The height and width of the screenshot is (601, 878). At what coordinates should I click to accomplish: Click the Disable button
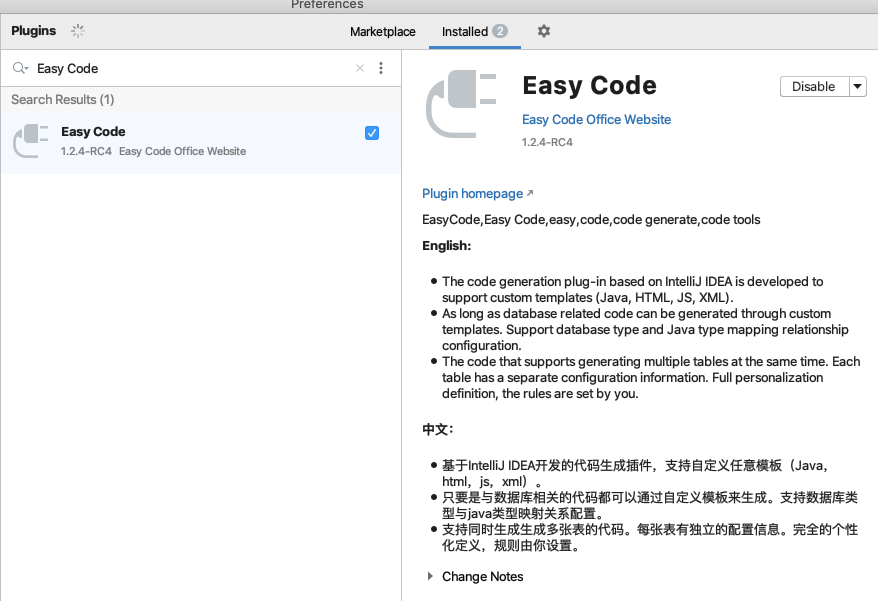812,86
